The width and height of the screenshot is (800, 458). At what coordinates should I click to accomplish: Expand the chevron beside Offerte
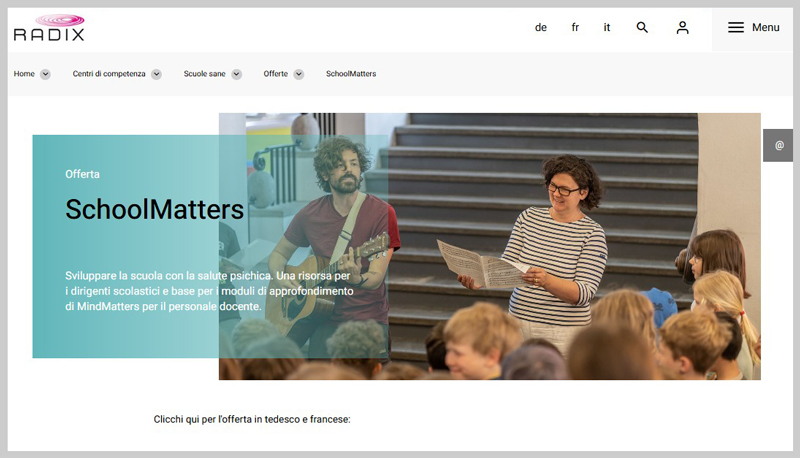click(x=299, y=74)
